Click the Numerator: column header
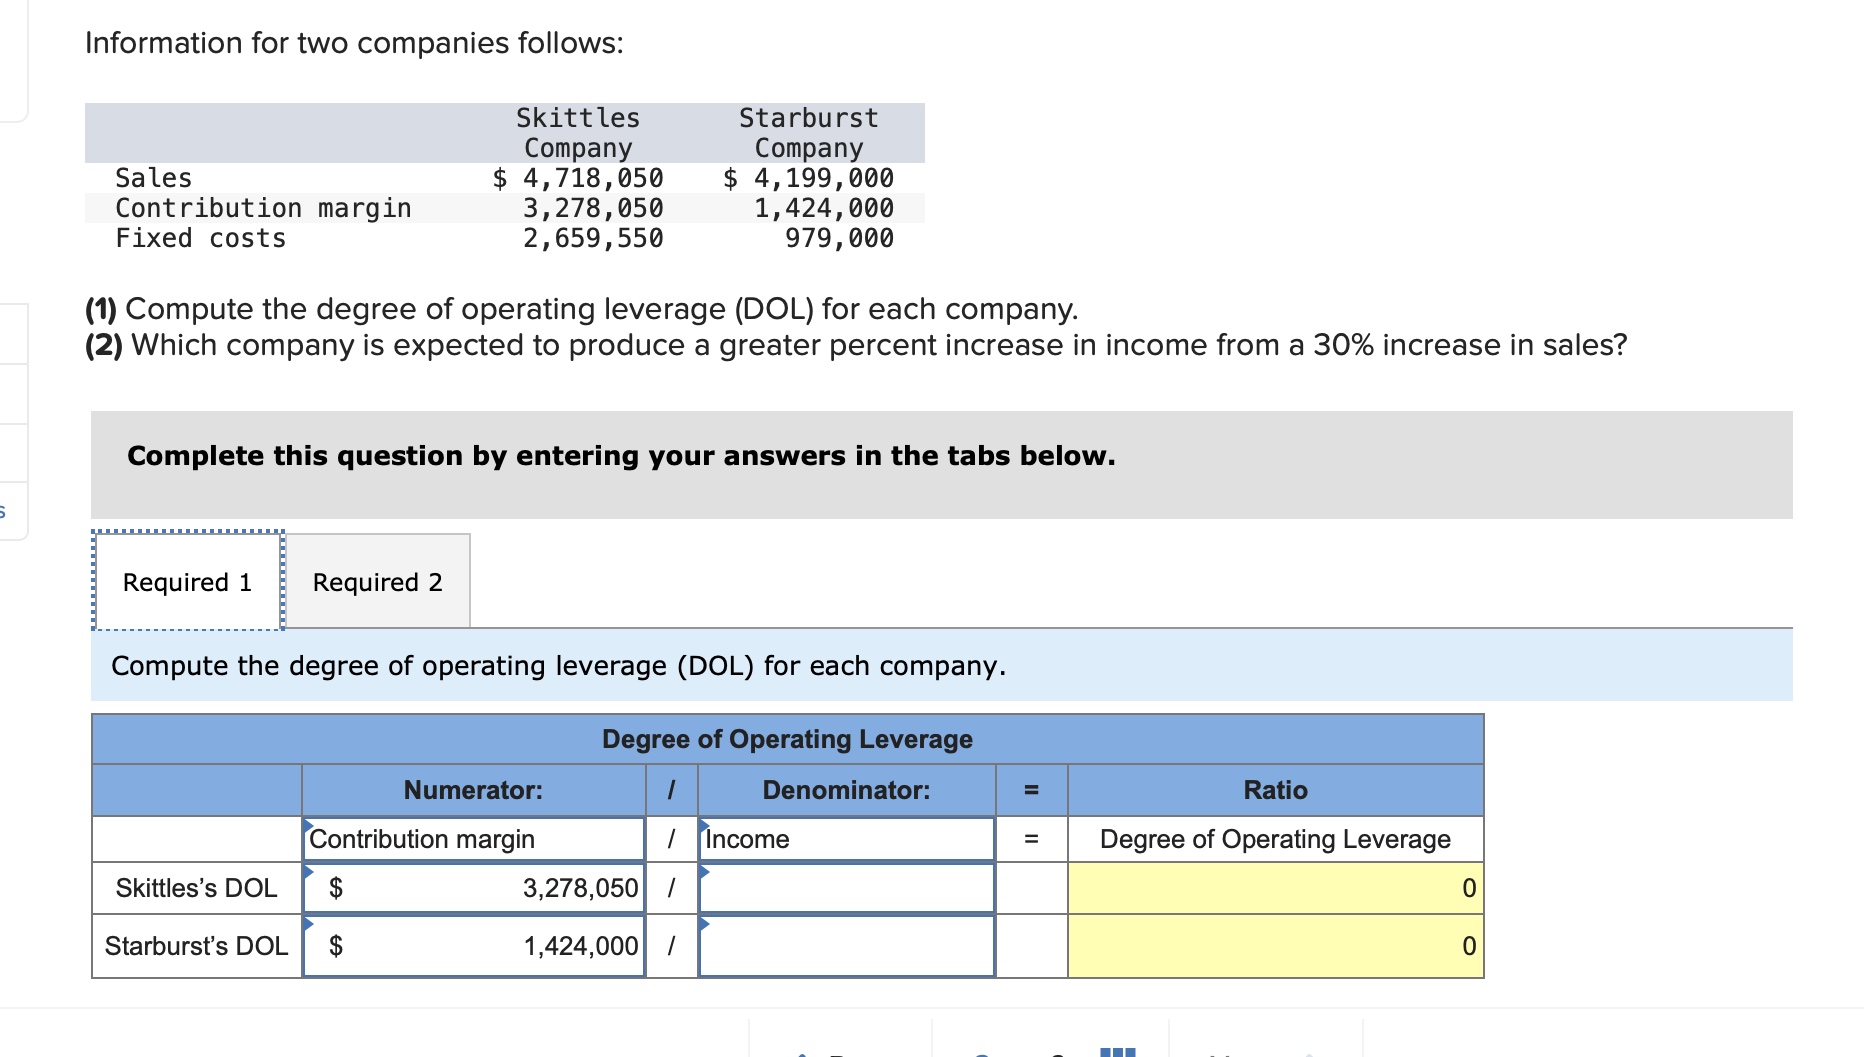This screenshot has width=1864, height=1057. tap(473, 790)
